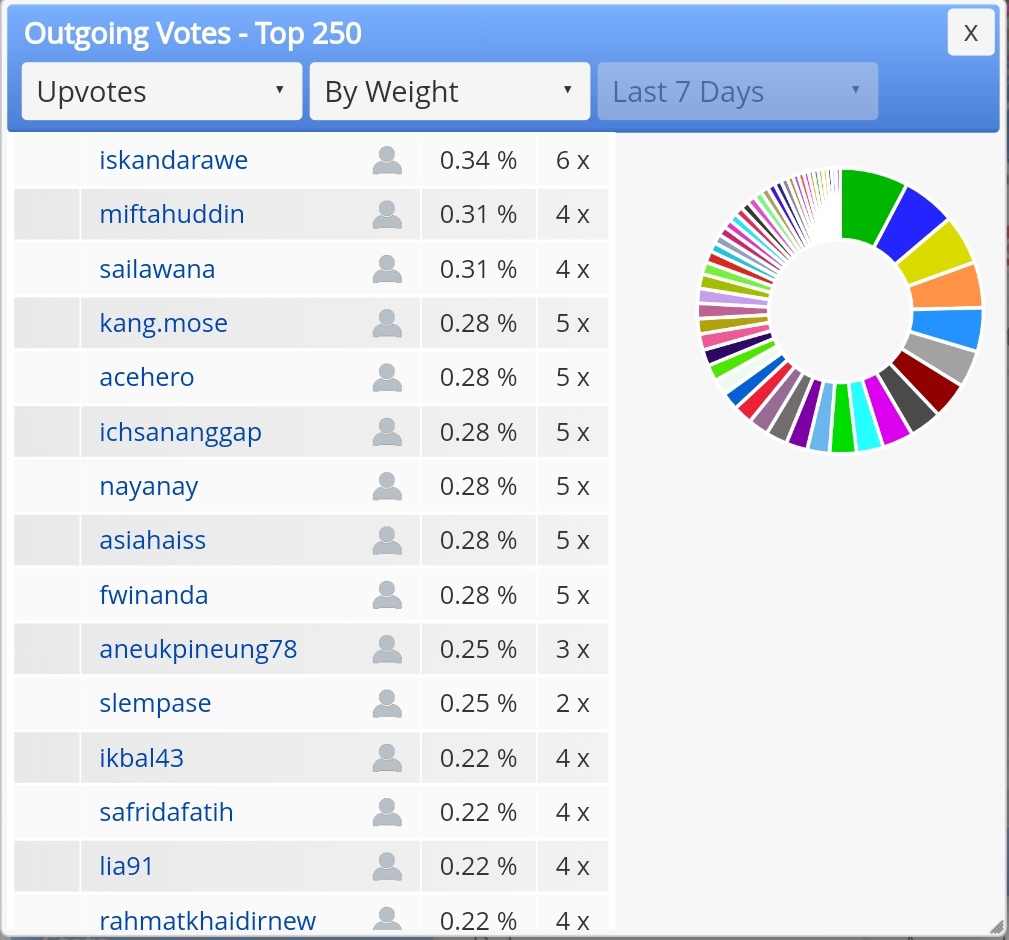Open the By Weight sorting dropdown
The image size is (1009, 940).
(450, 91)
